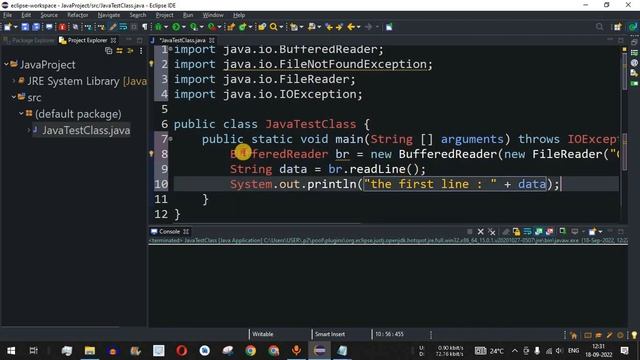Toggle Console Word Wrap icon
The width and height of the screenshot is (640, 360).
527,232
